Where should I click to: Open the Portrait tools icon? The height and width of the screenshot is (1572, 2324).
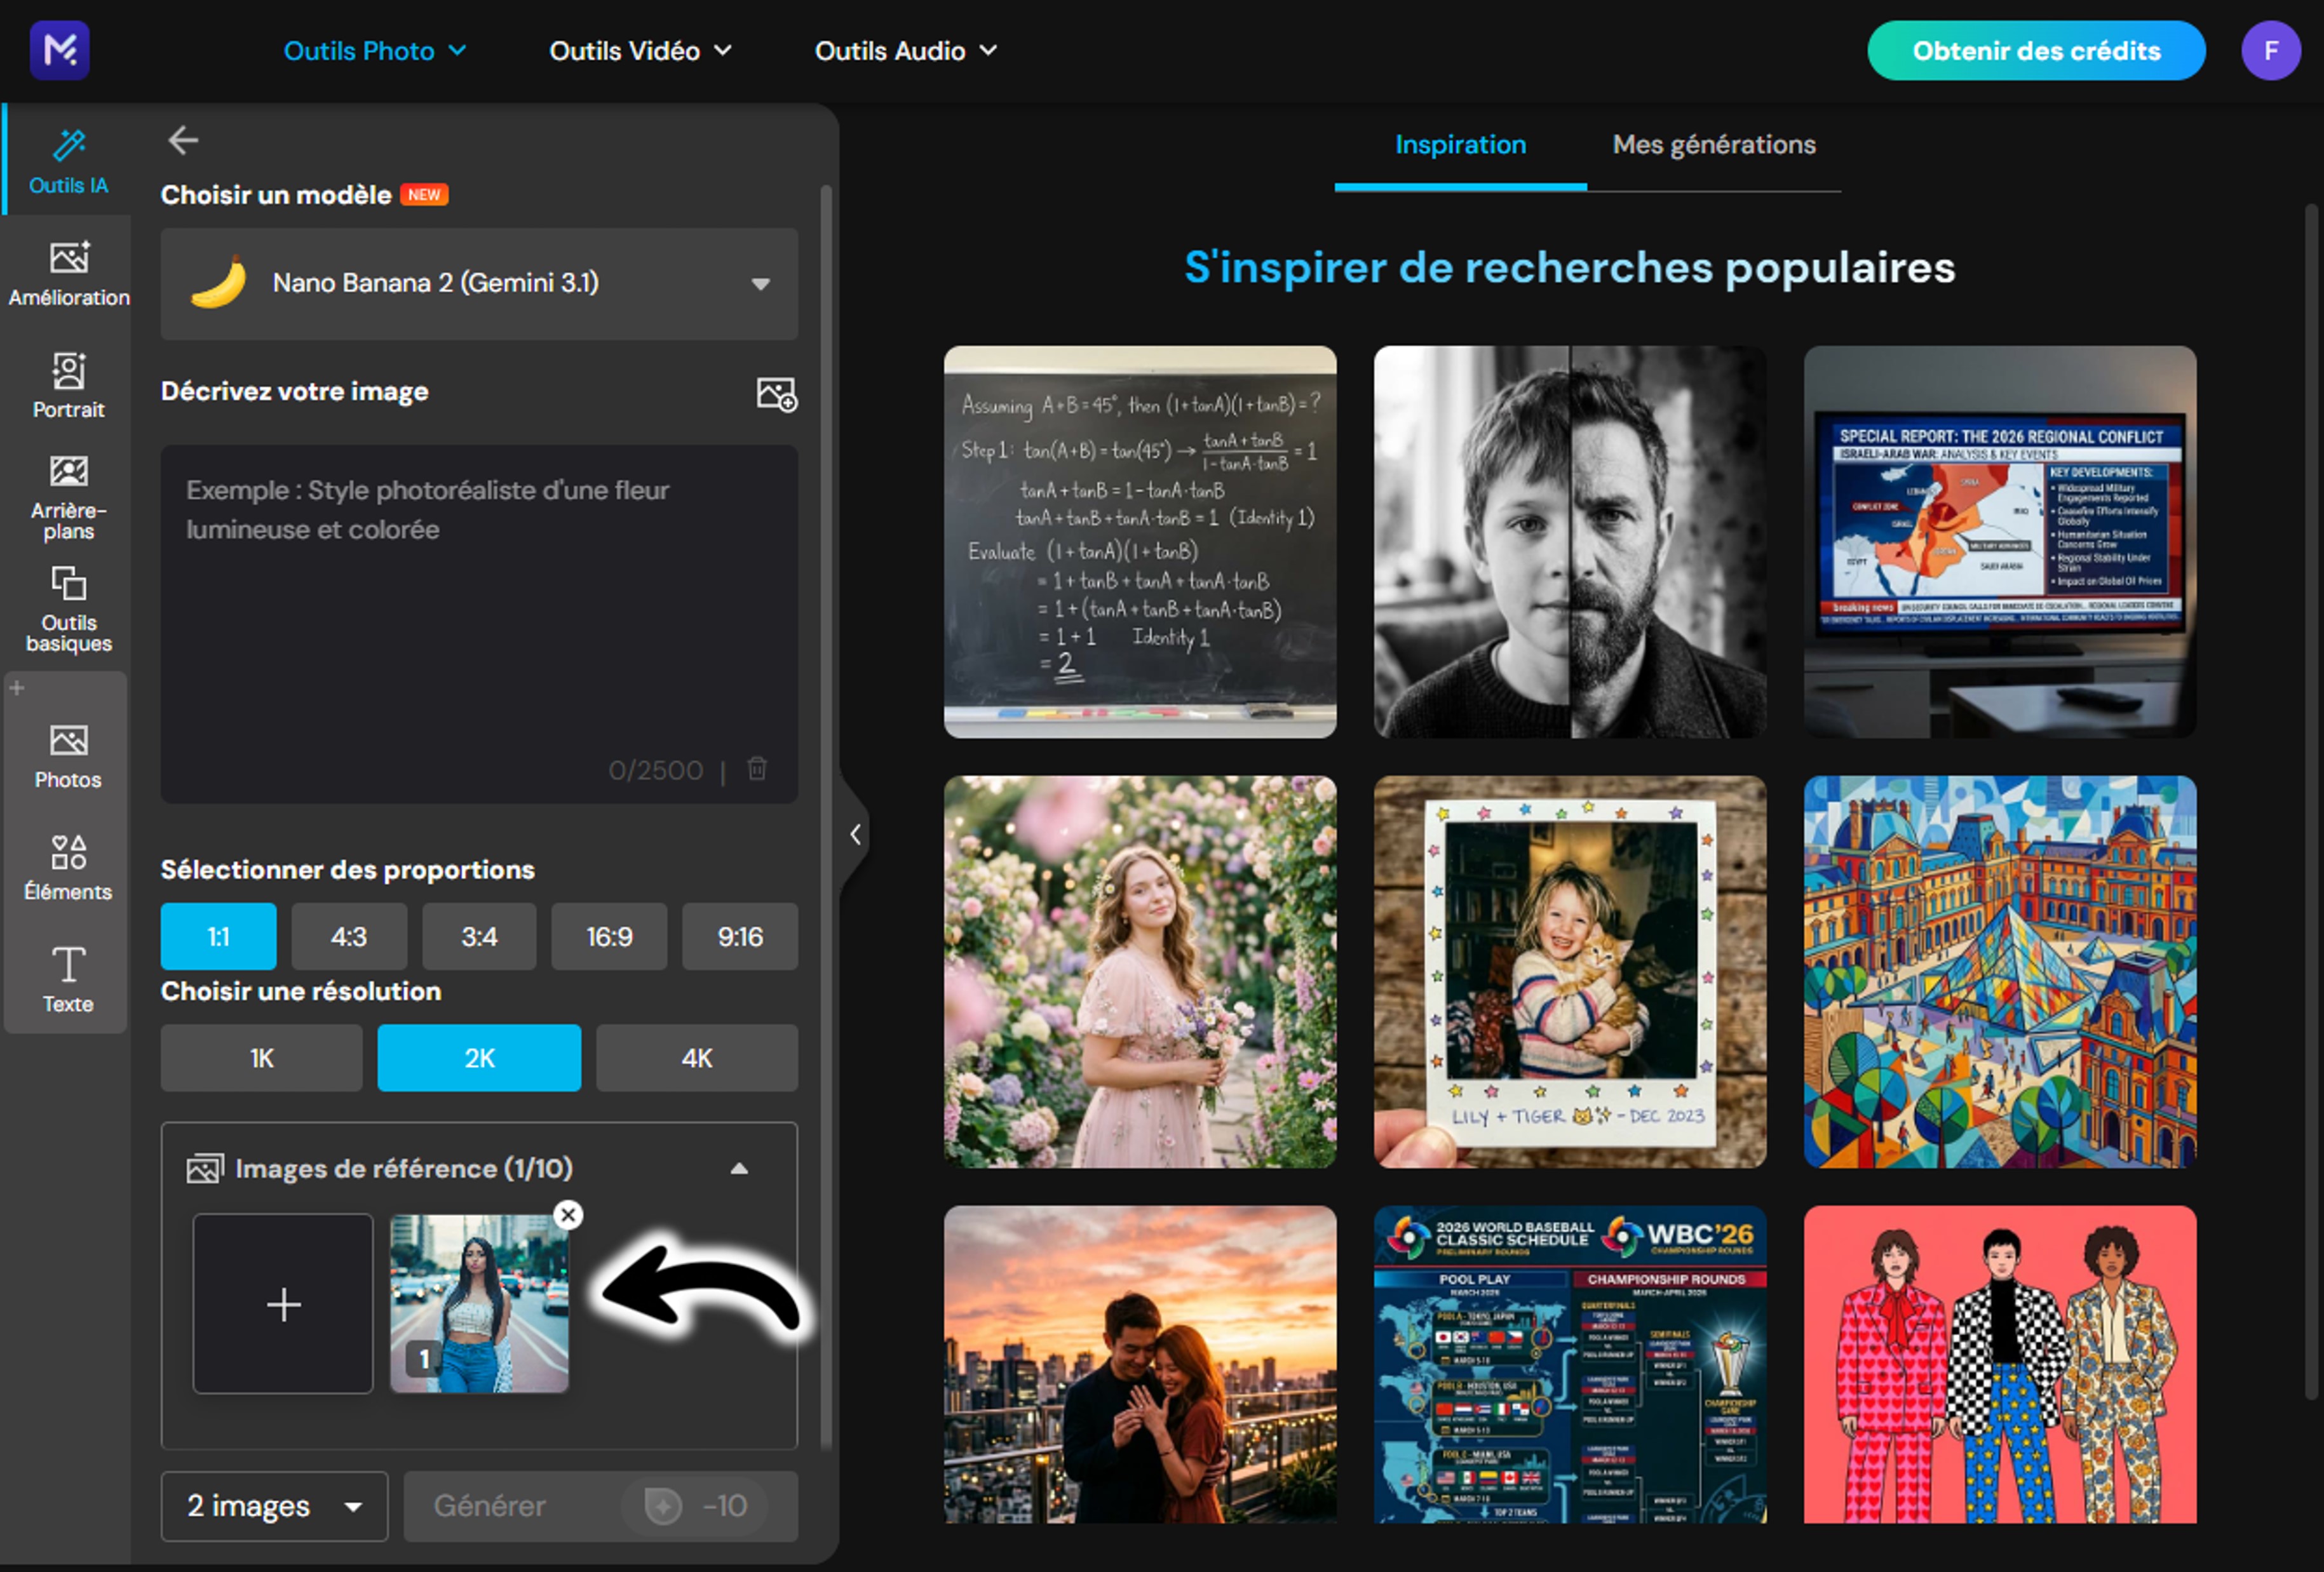68,384
